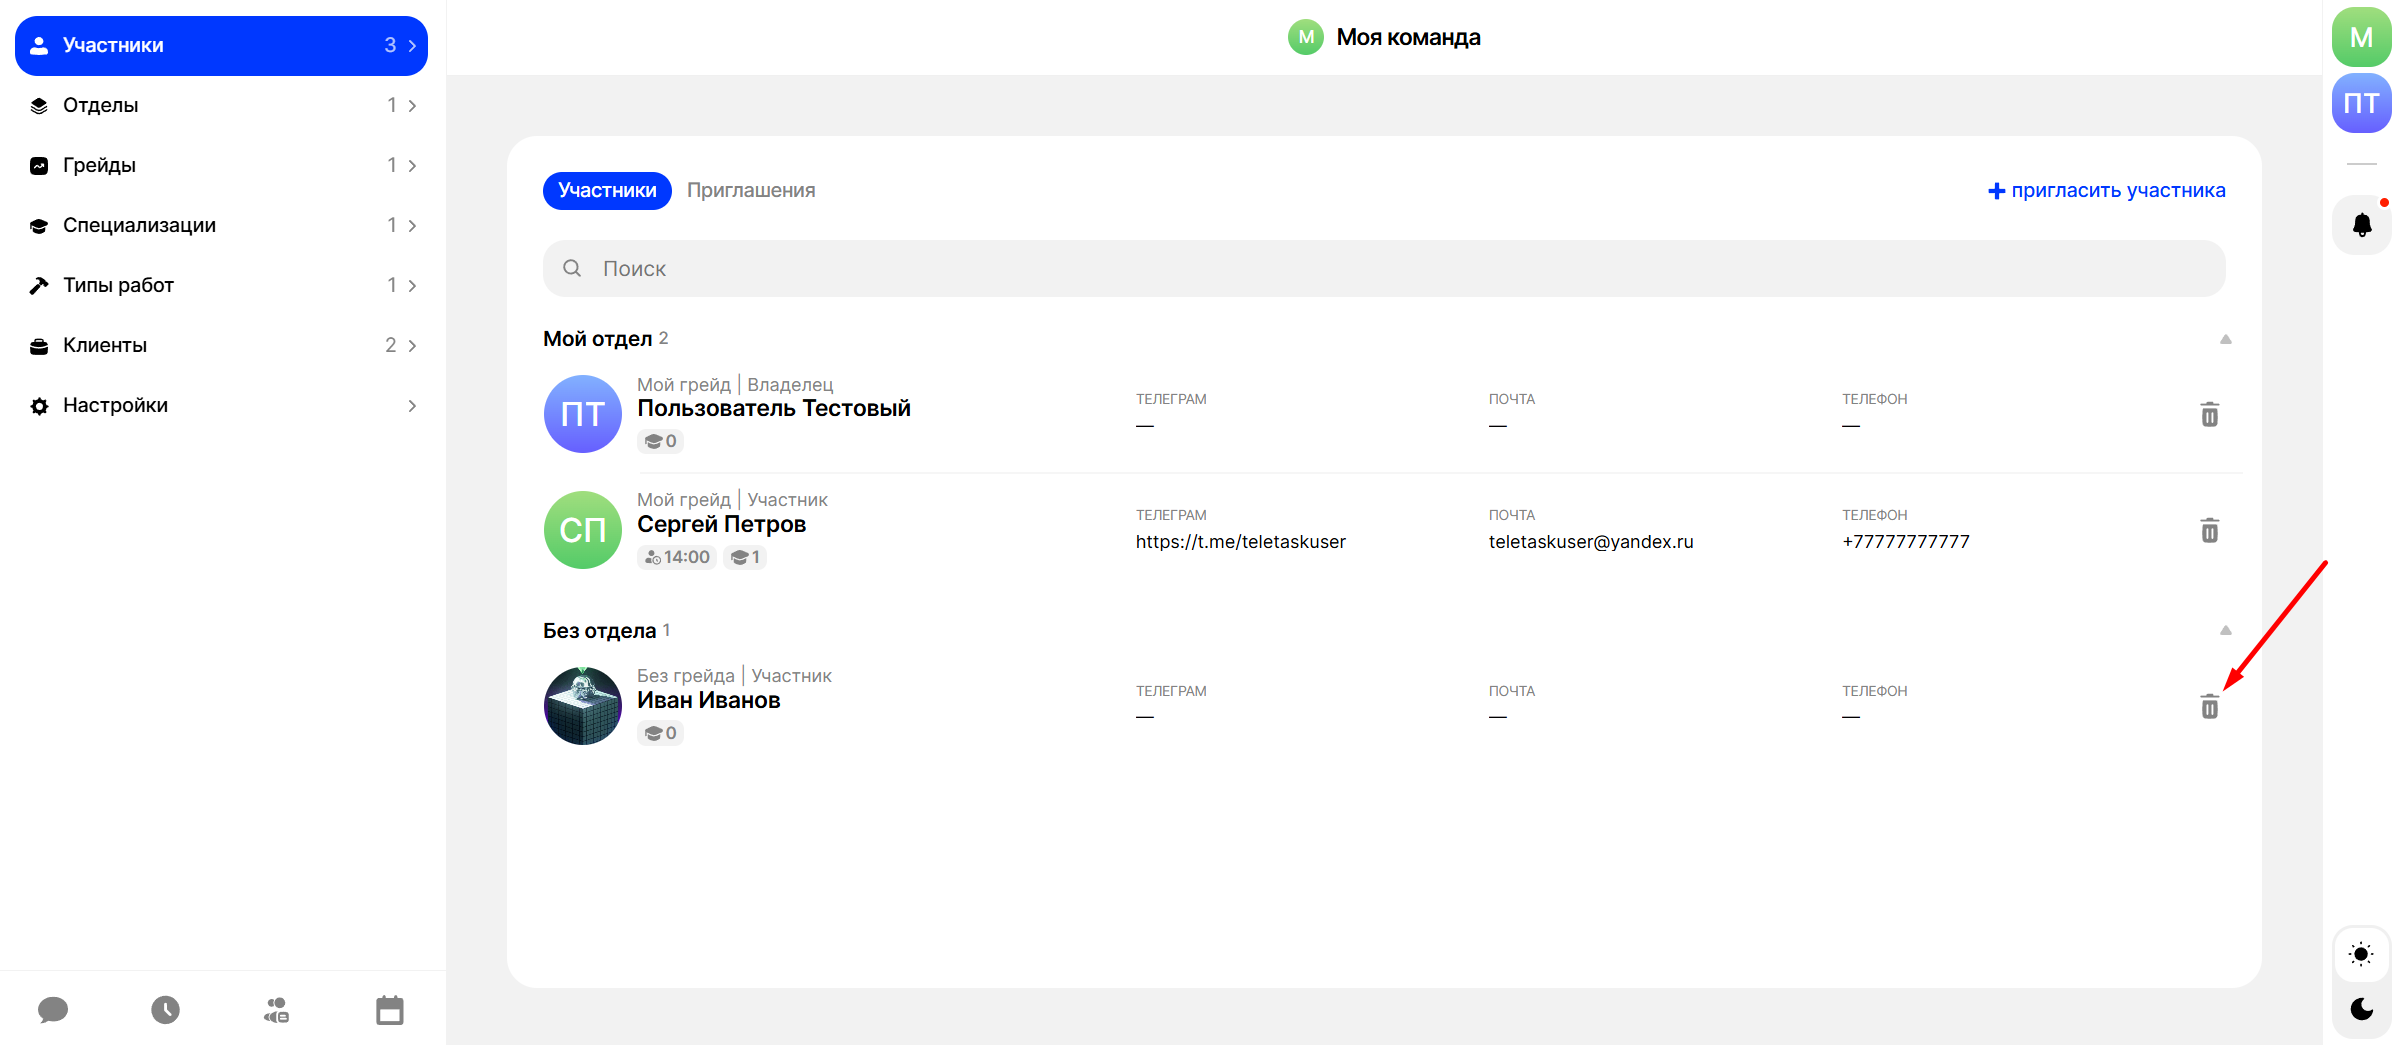Open calendar icon in bottom bar
2397x1045 pixels.
[x=389, y=1010]
